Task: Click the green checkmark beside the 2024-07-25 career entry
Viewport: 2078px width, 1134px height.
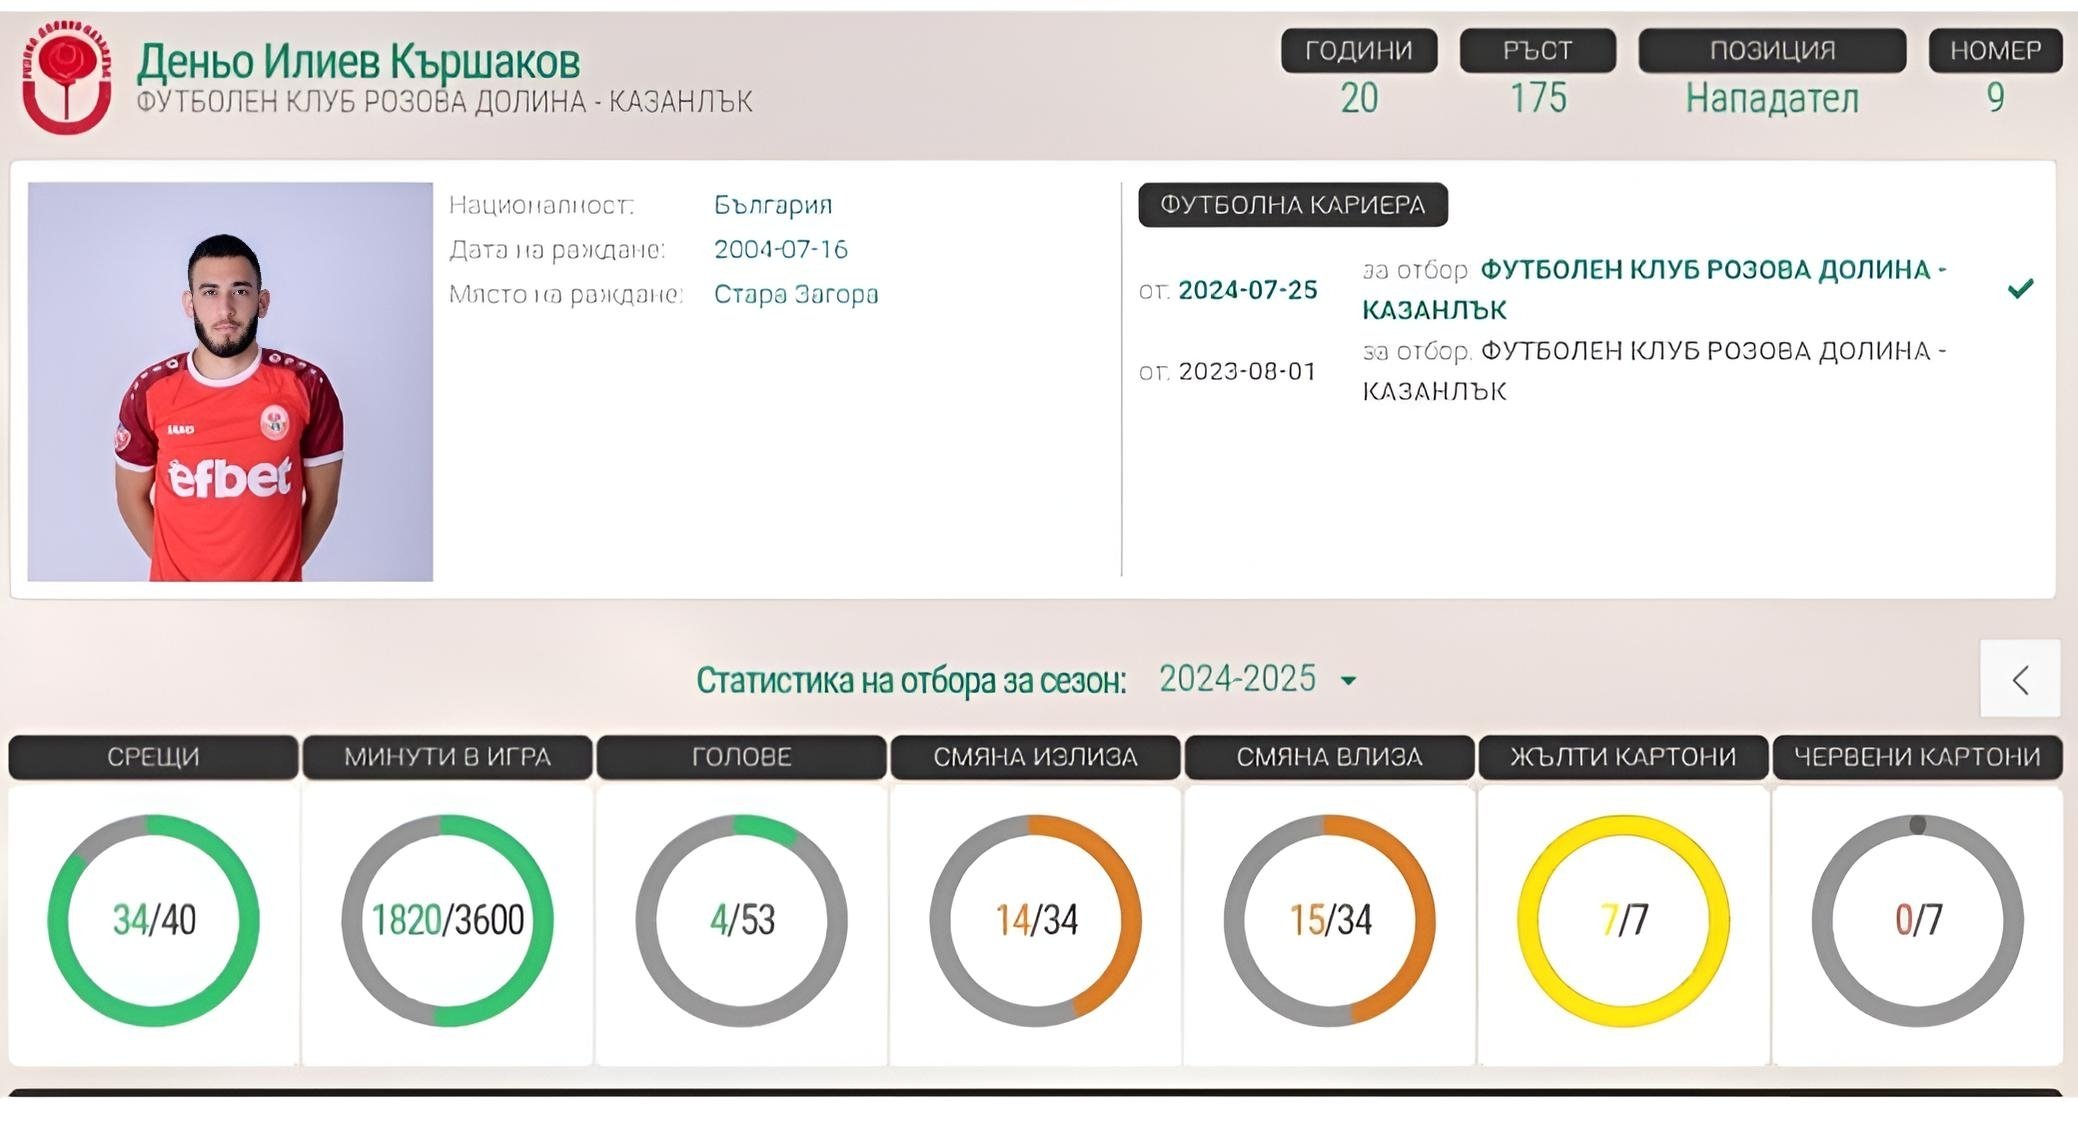Action: (x=2020, y=289)
